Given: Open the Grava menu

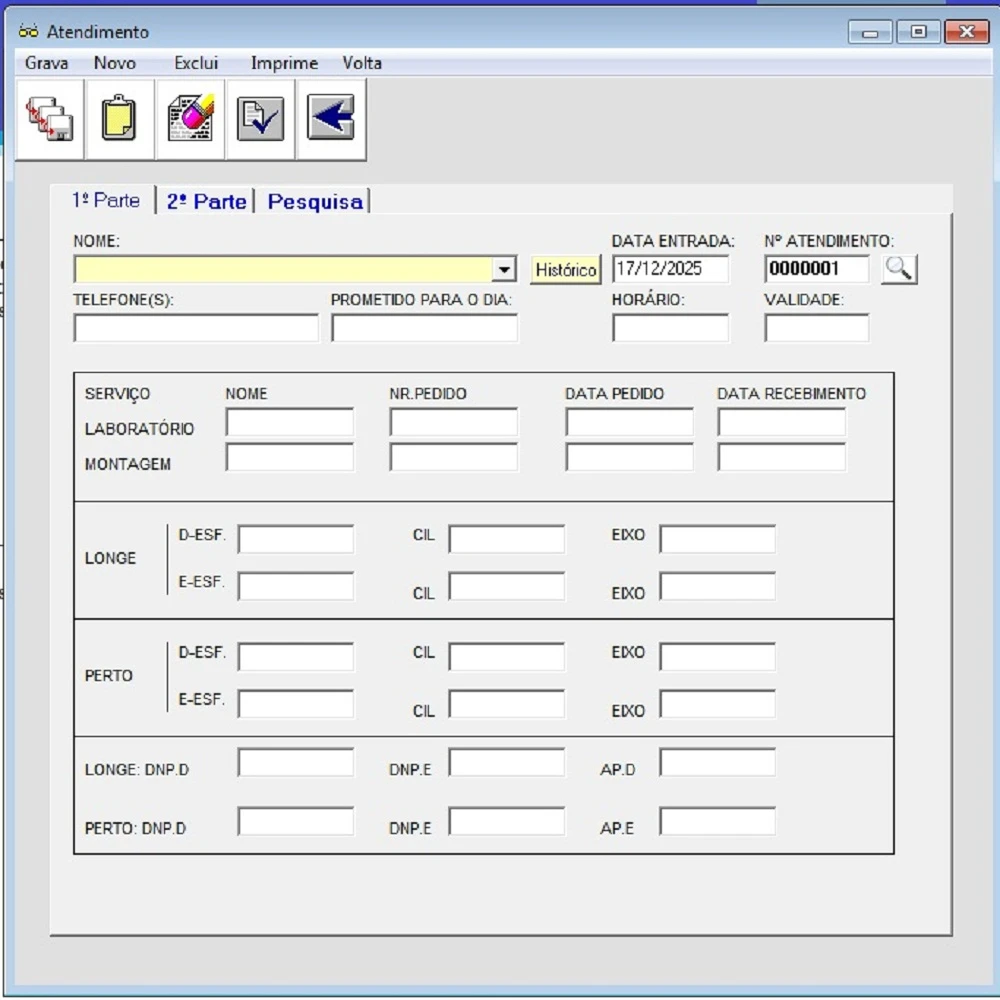Looking at the screenshot, I should point(47,63).
